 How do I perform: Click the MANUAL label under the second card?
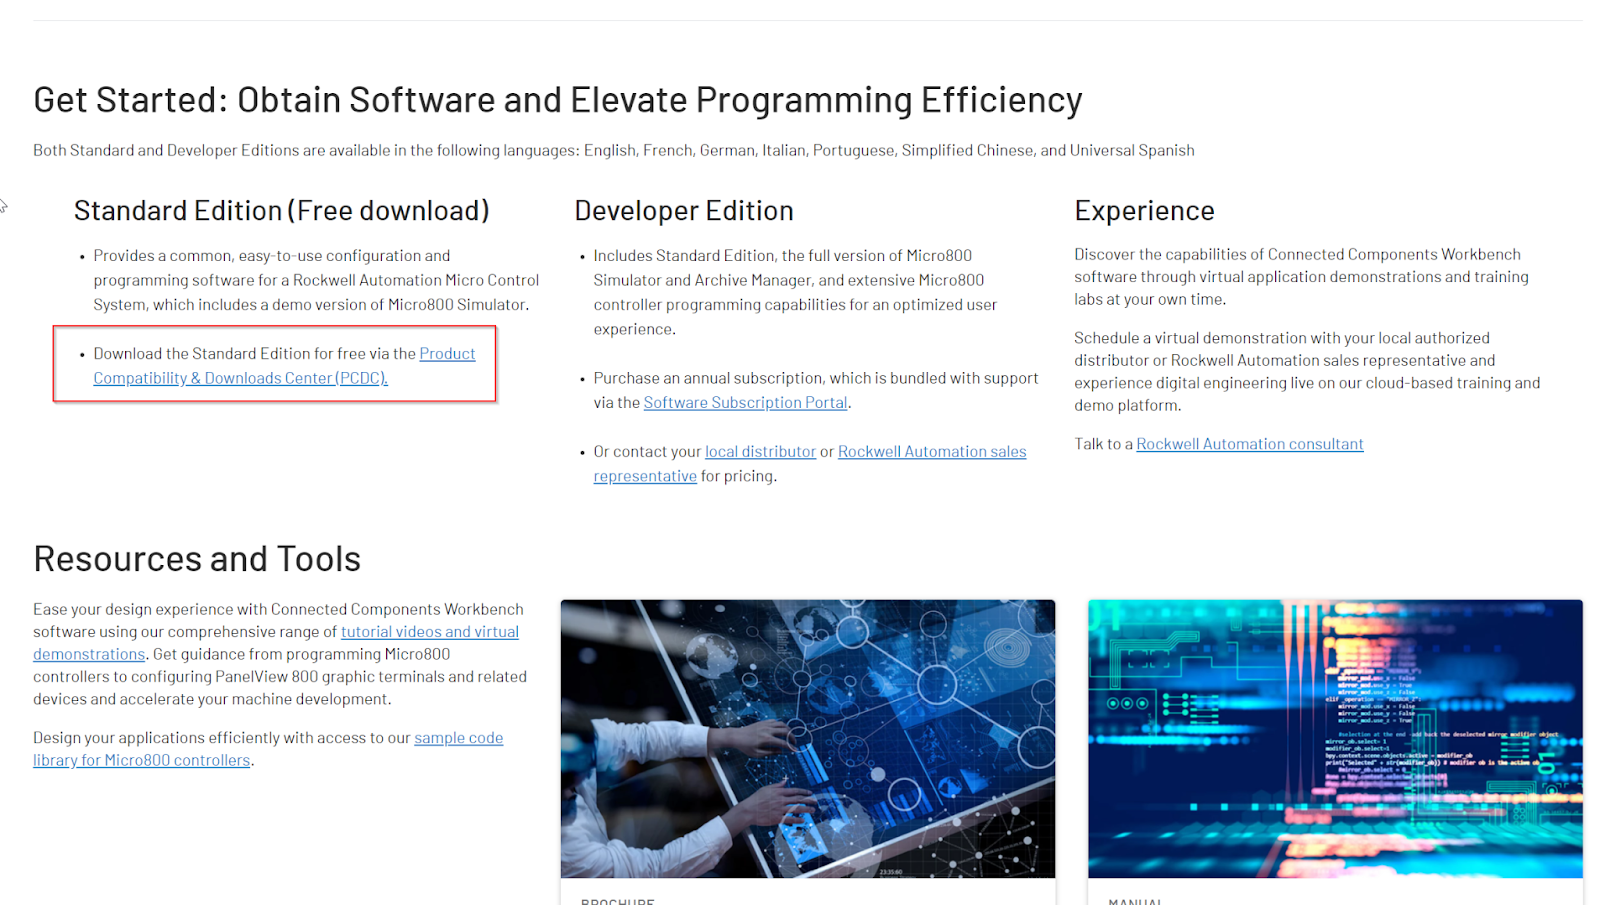click(1135, 901)
